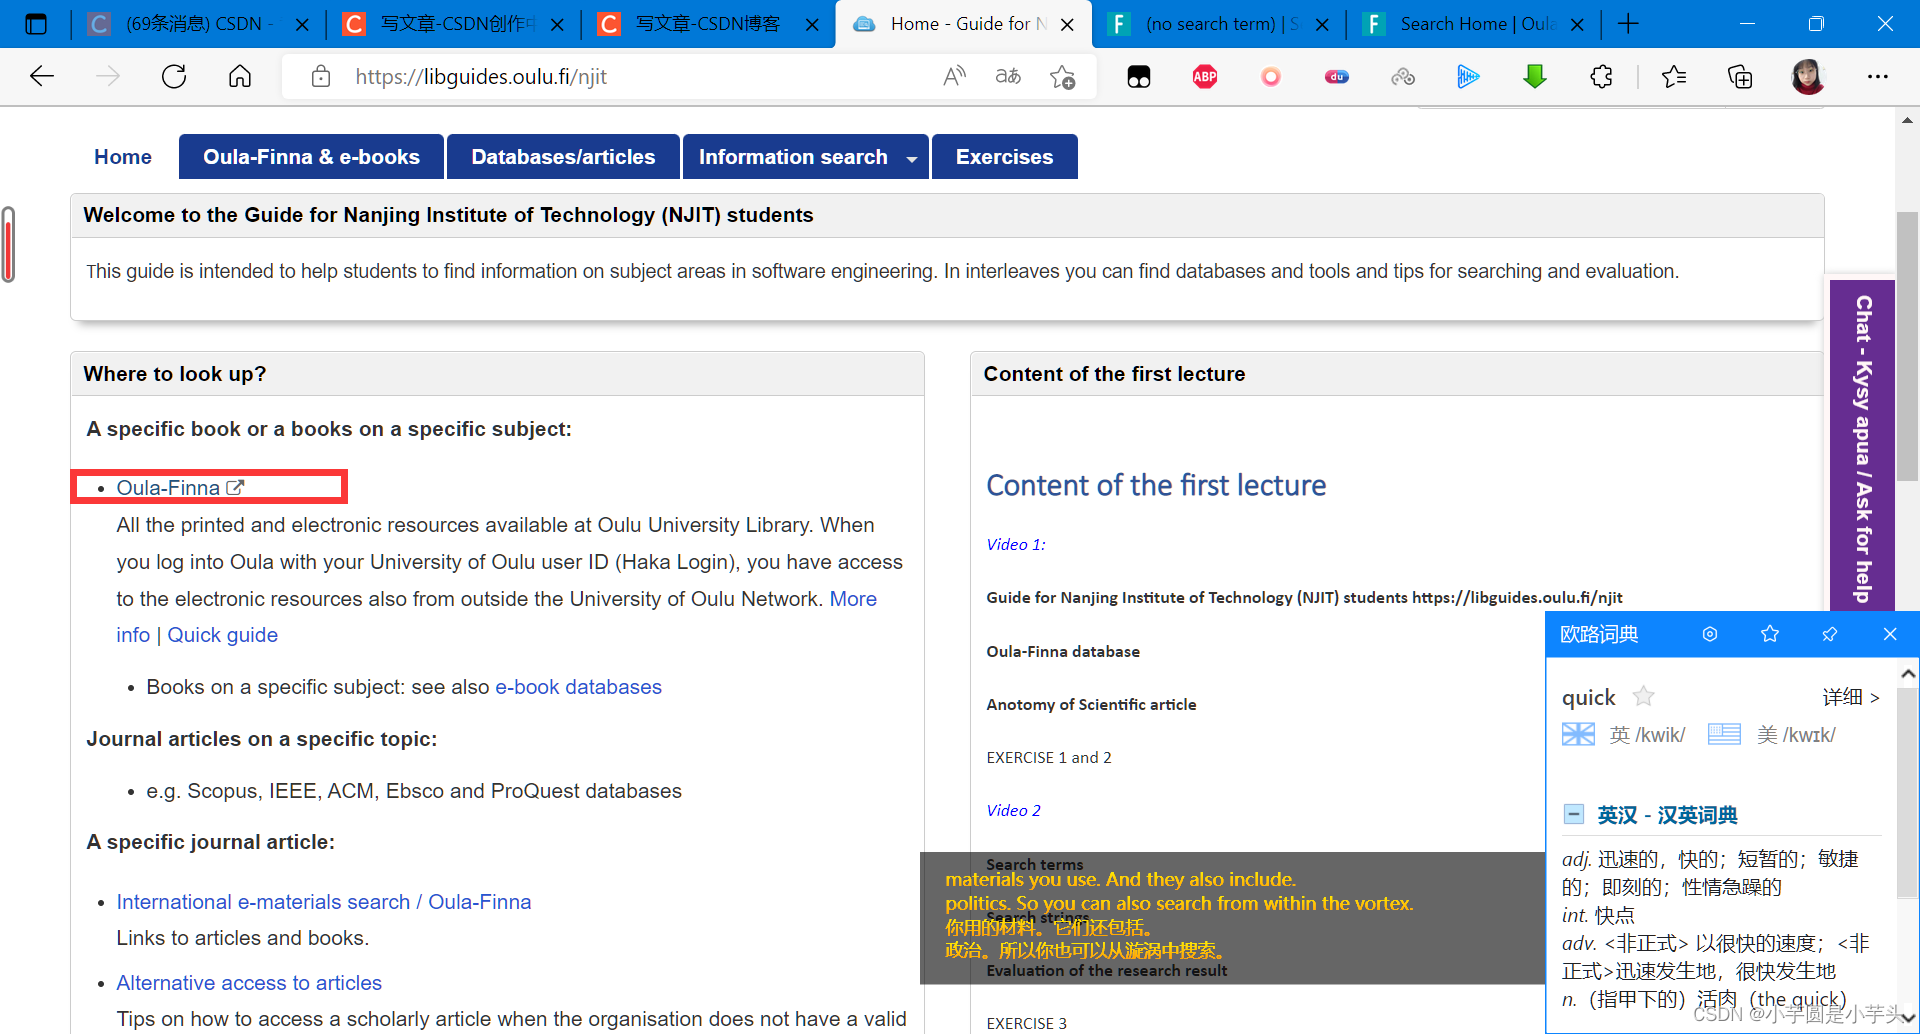The height and width of the screenshot is (1034, 1920).
Task: Expand the Information search dropdown arrow
Action: (x=912, y=158)
